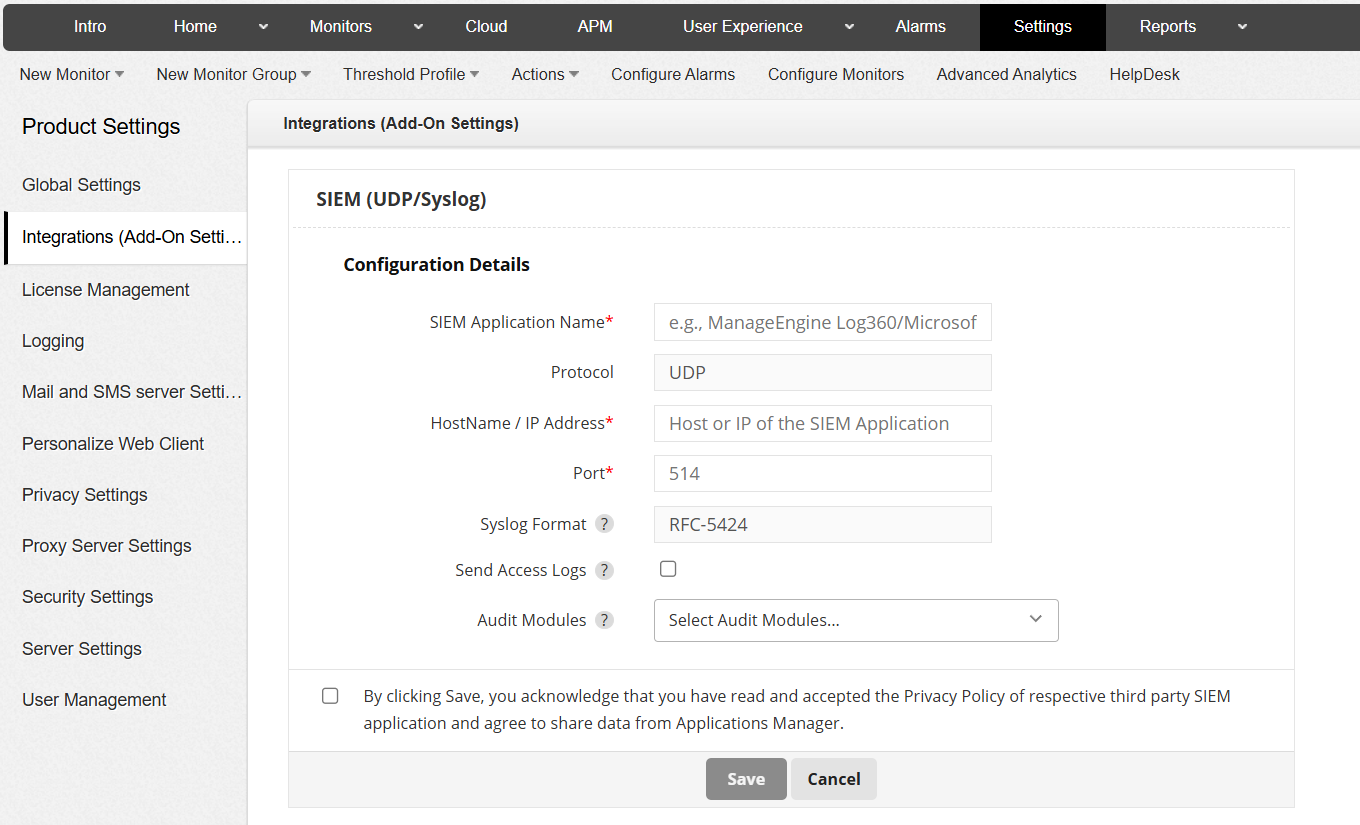This screenshot has height=825, width=1360.
Task: Click the Send Access Logs help icon
Action: coord(604,570)
